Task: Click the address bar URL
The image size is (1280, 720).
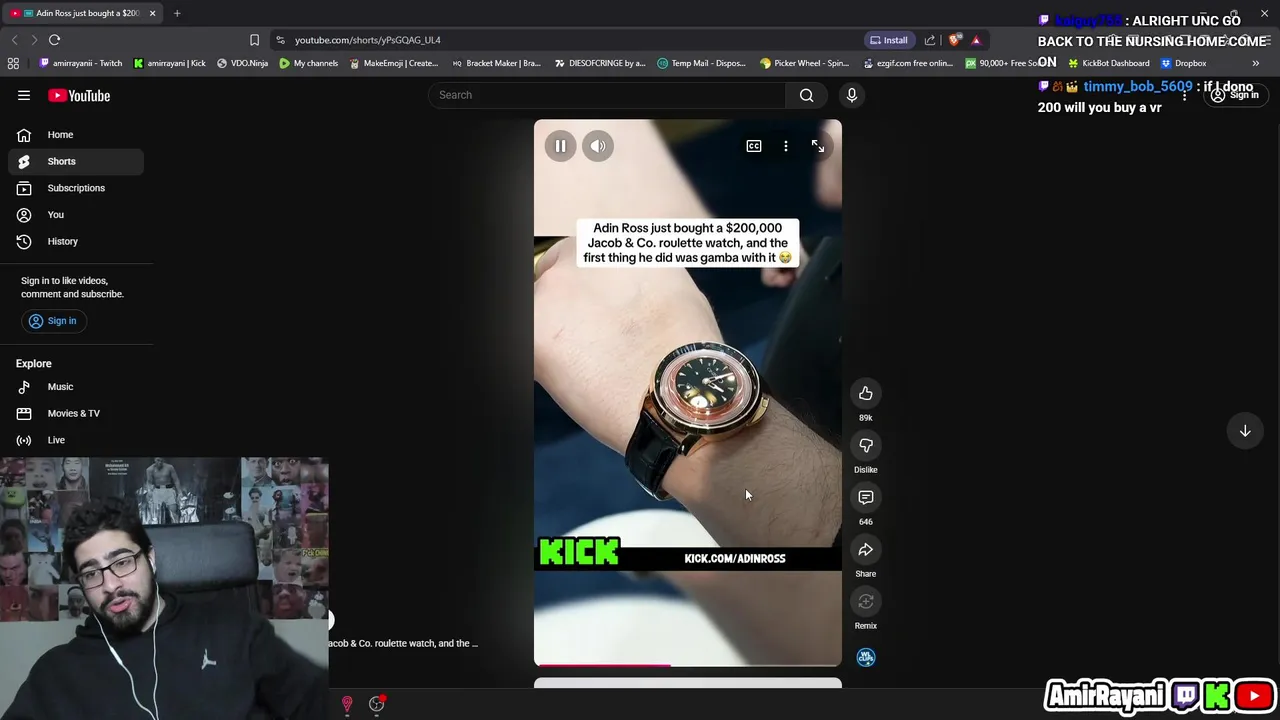Action: coord(367,40)
